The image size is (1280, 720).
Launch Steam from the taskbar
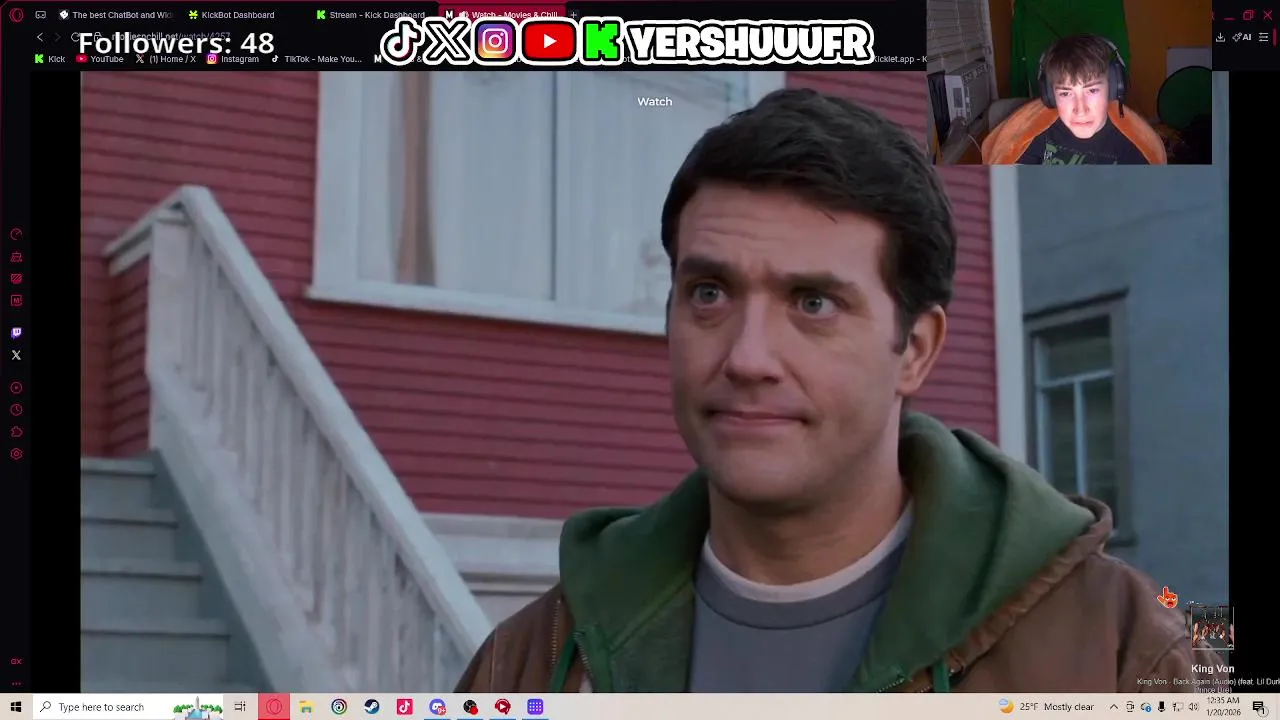[372, 707]
